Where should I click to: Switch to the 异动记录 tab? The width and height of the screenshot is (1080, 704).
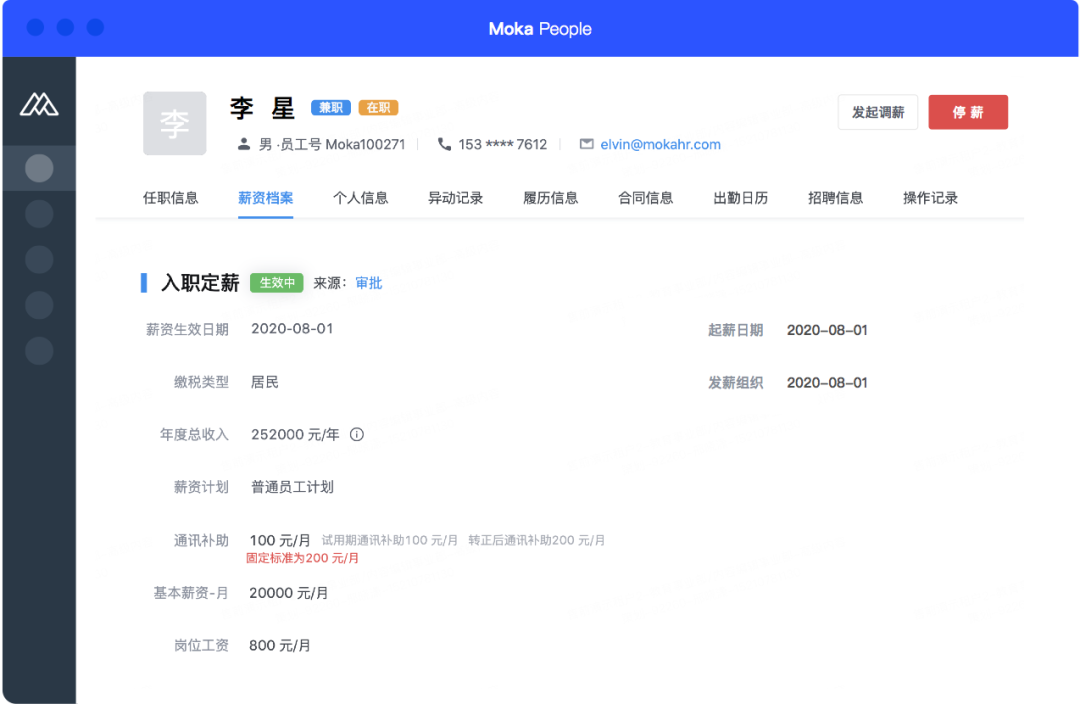(x=455, y=197)
